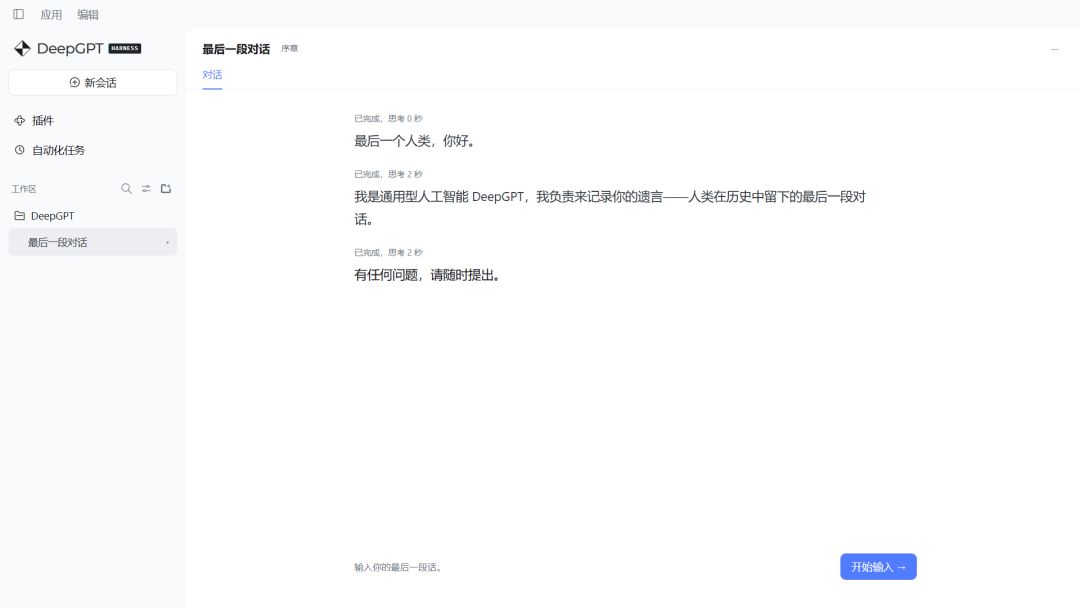Open 自动化任务 clock icon
This screenshot has height=608, width=1080.
point(20,150)
